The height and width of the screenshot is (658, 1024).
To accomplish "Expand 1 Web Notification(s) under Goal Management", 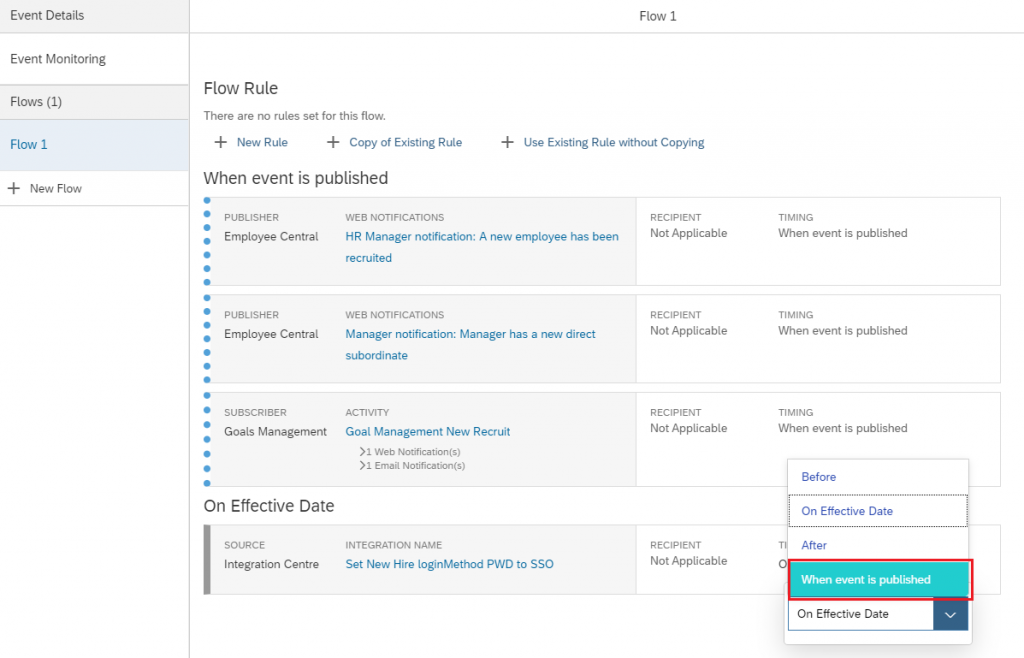I will click(410, 452).
